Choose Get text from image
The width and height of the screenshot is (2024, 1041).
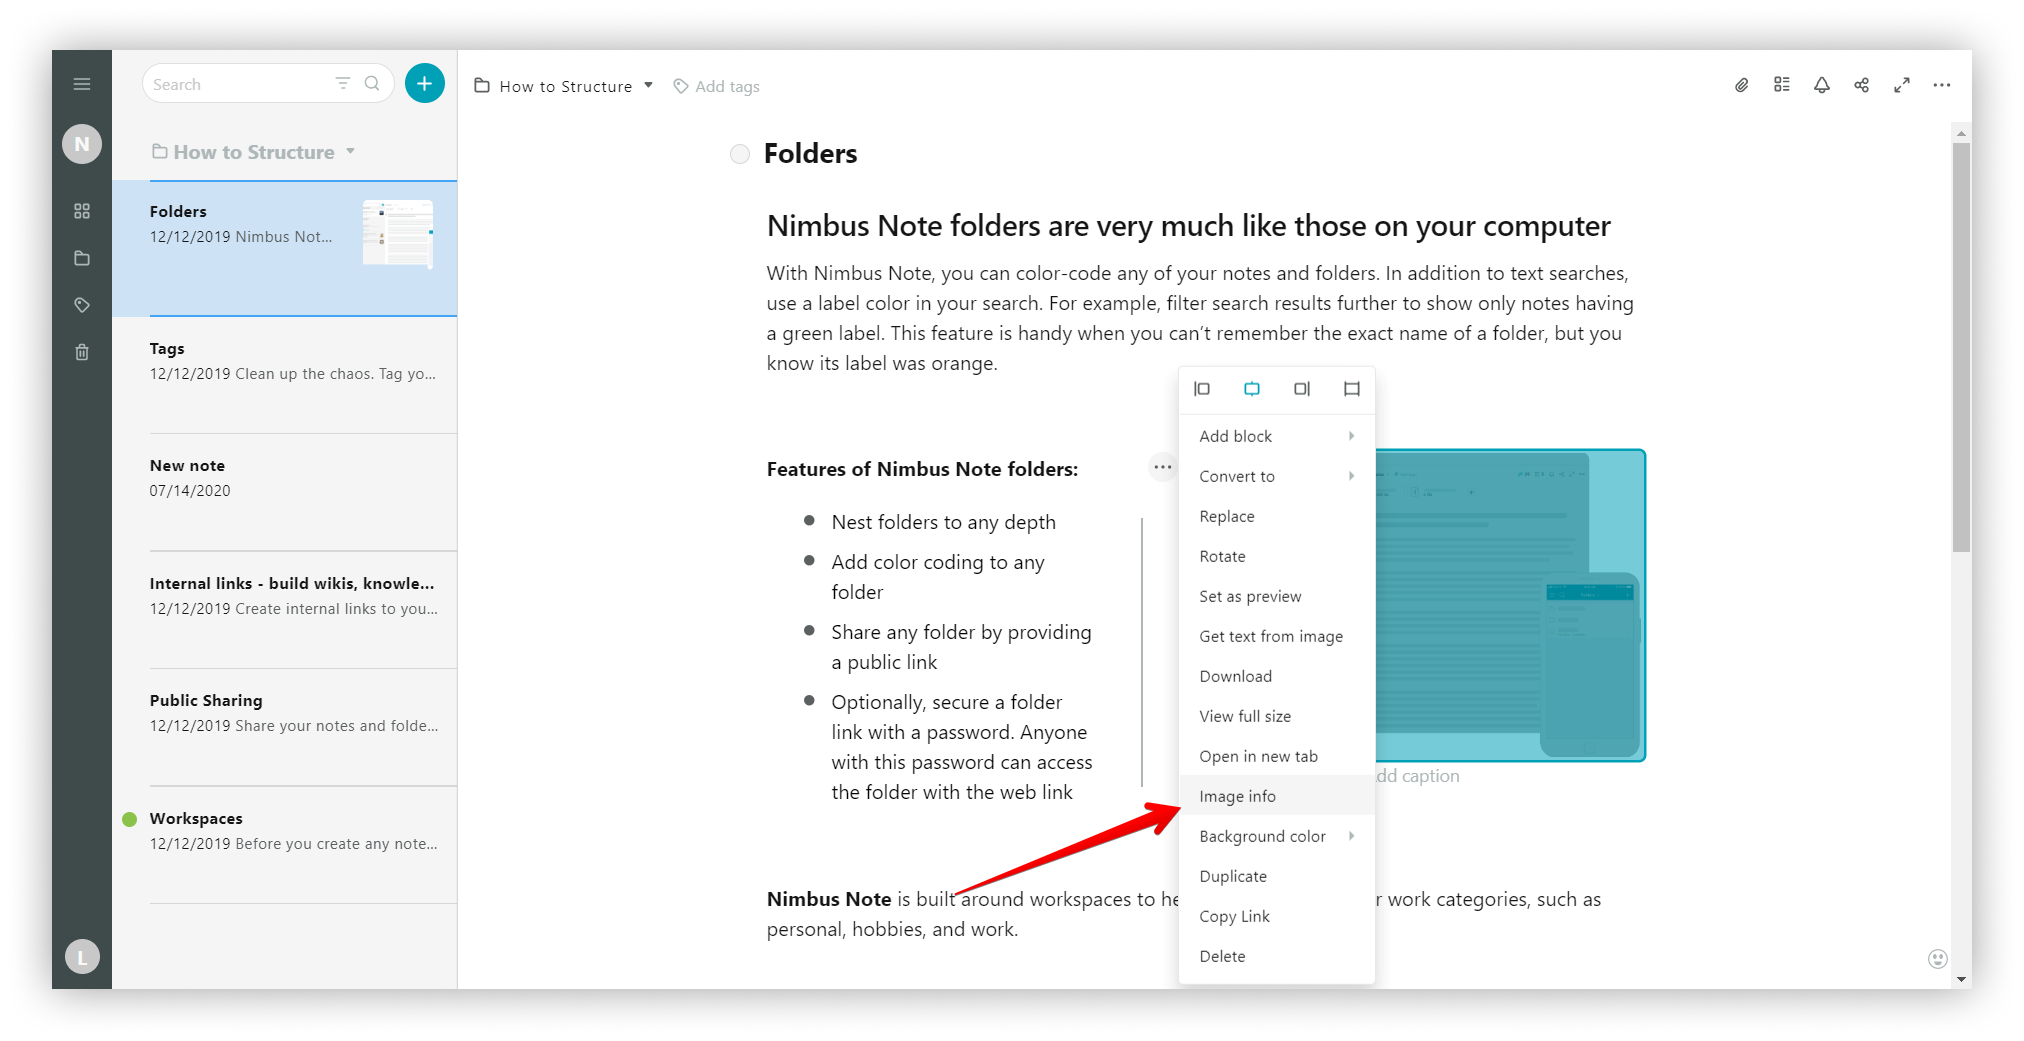pyautogui.click(x=1277, y=636)
